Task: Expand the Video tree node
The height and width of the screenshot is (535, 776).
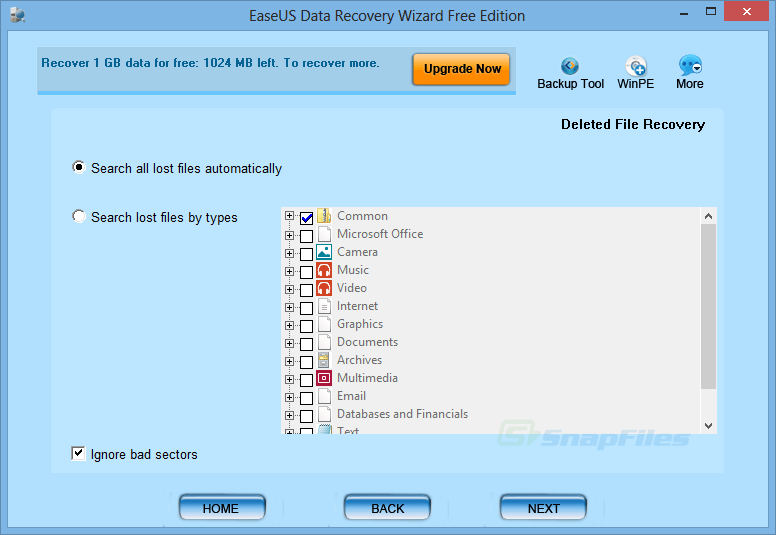Action: [x=290, y=290]
